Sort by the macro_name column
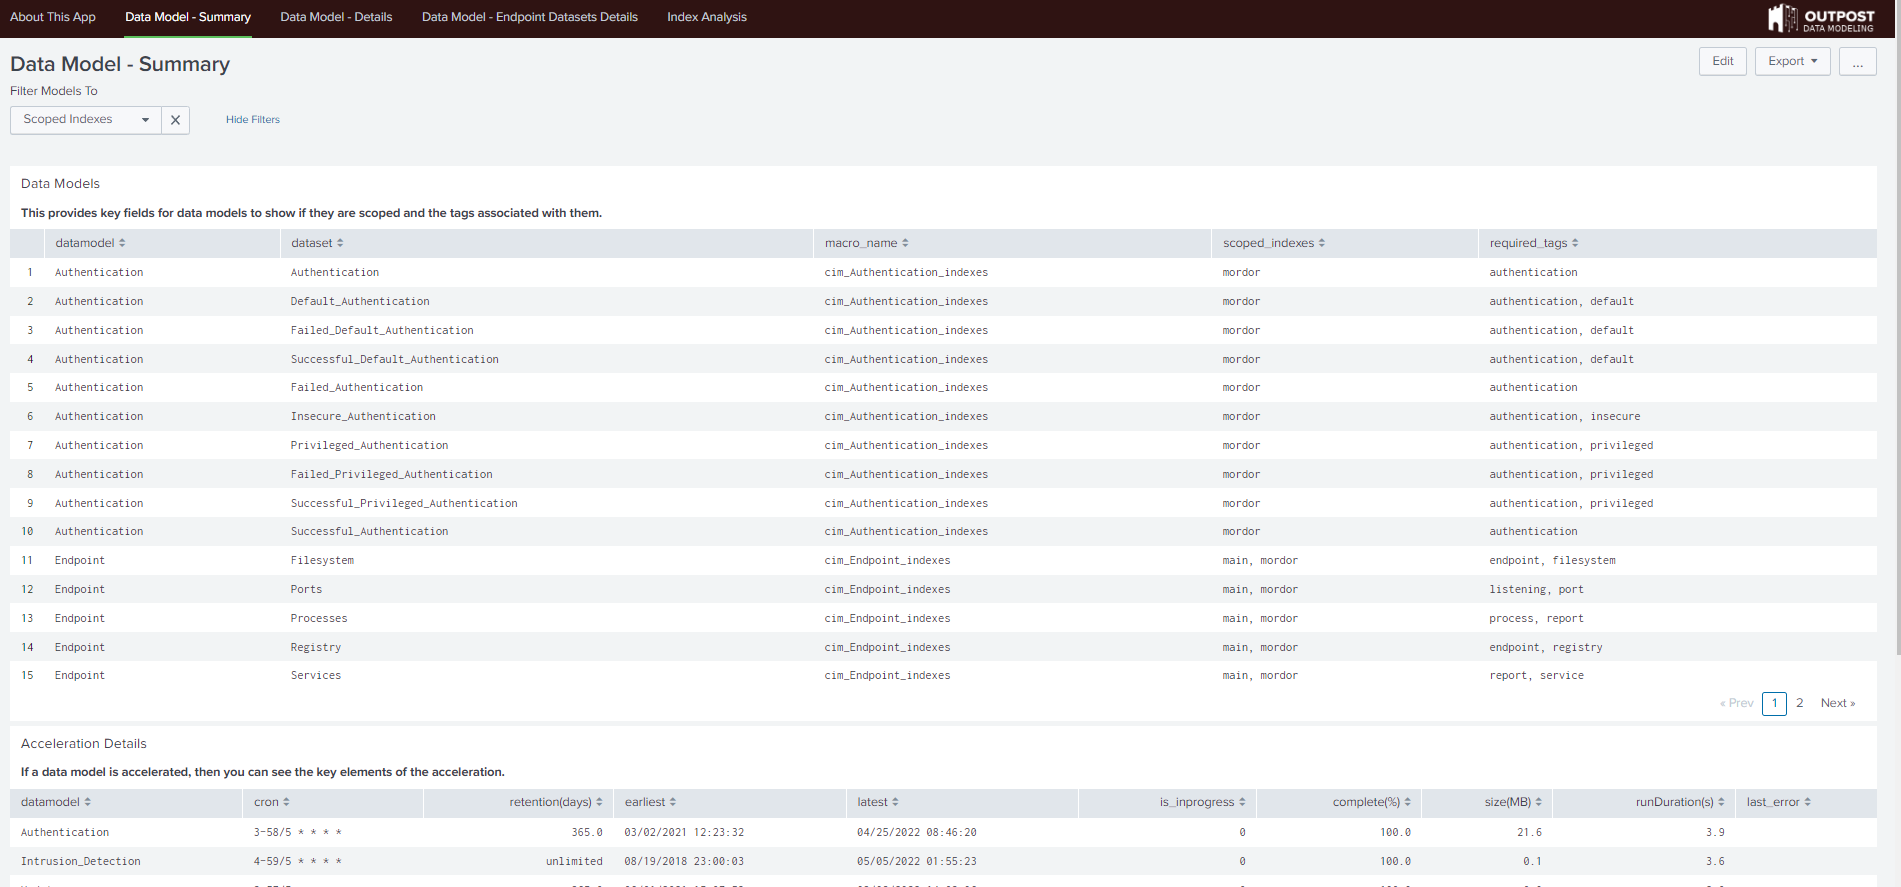The height and width of the screenshot is (887, 1901). coord(867,243)
